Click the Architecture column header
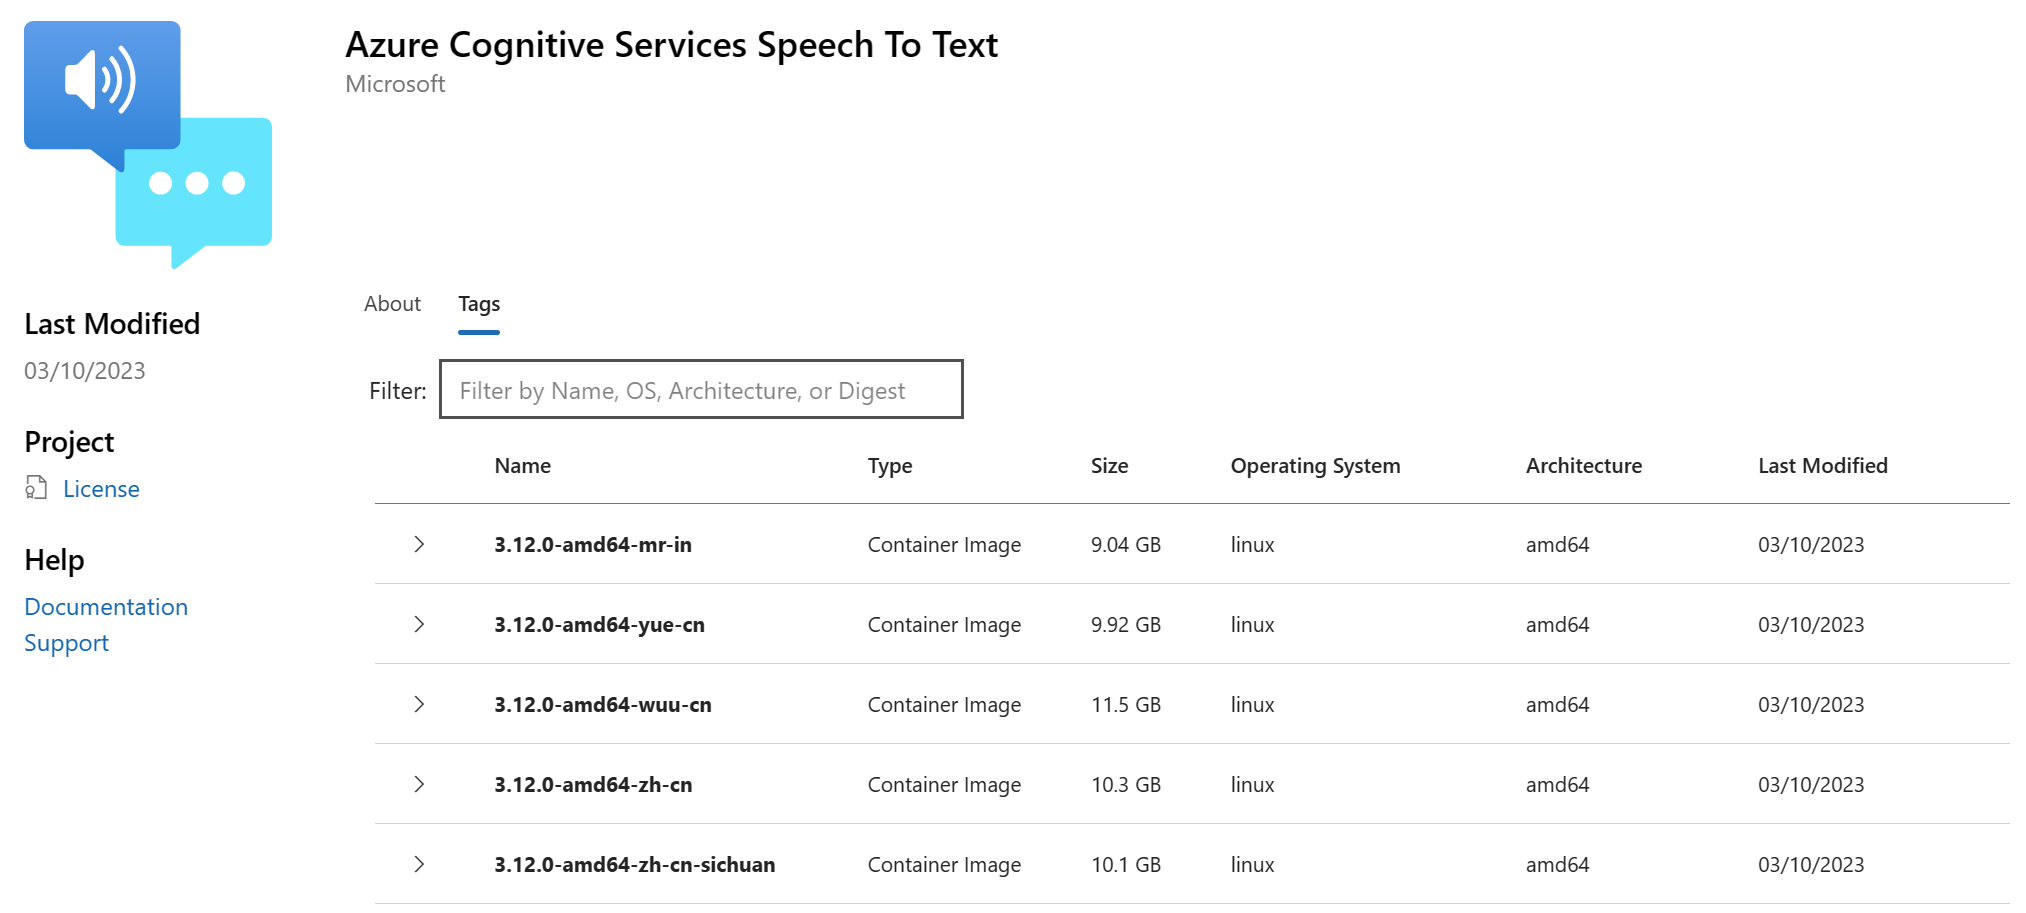Image resolution: width=2026 pixels, height=913 pixels. [1583, 466]
